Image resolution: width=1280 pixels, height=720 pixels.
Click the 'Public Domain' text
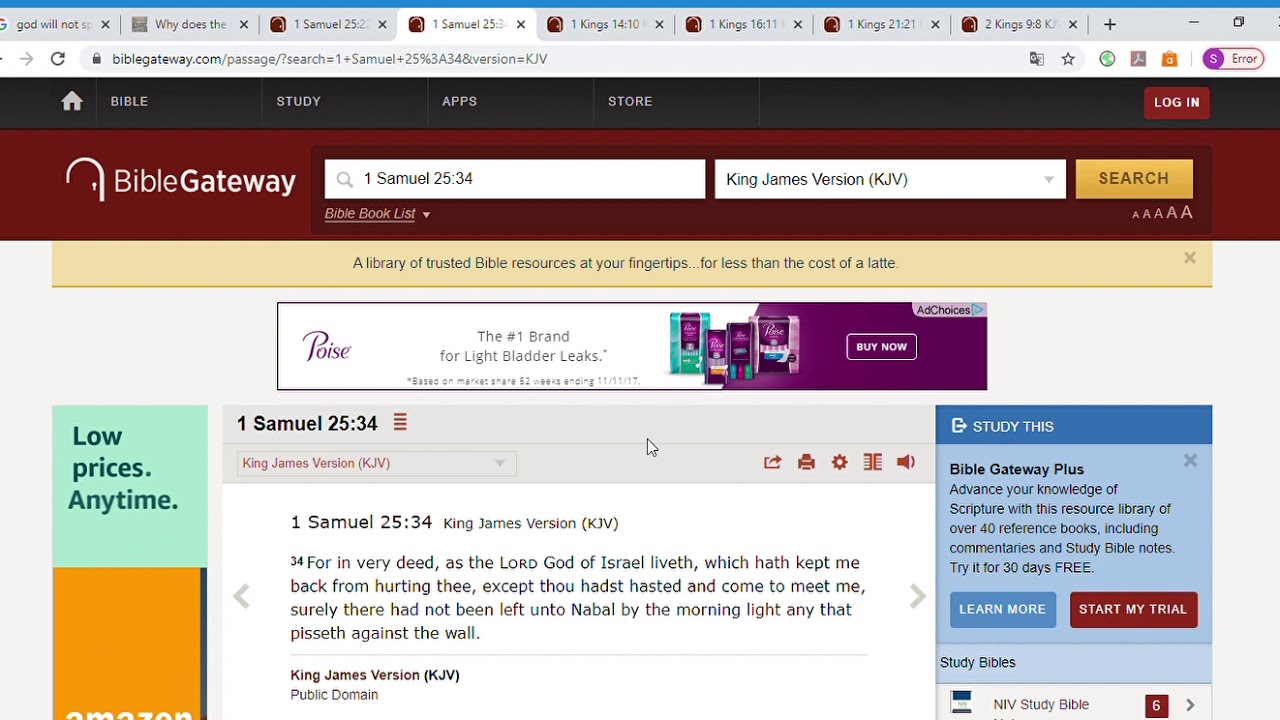tap(334, 695)
